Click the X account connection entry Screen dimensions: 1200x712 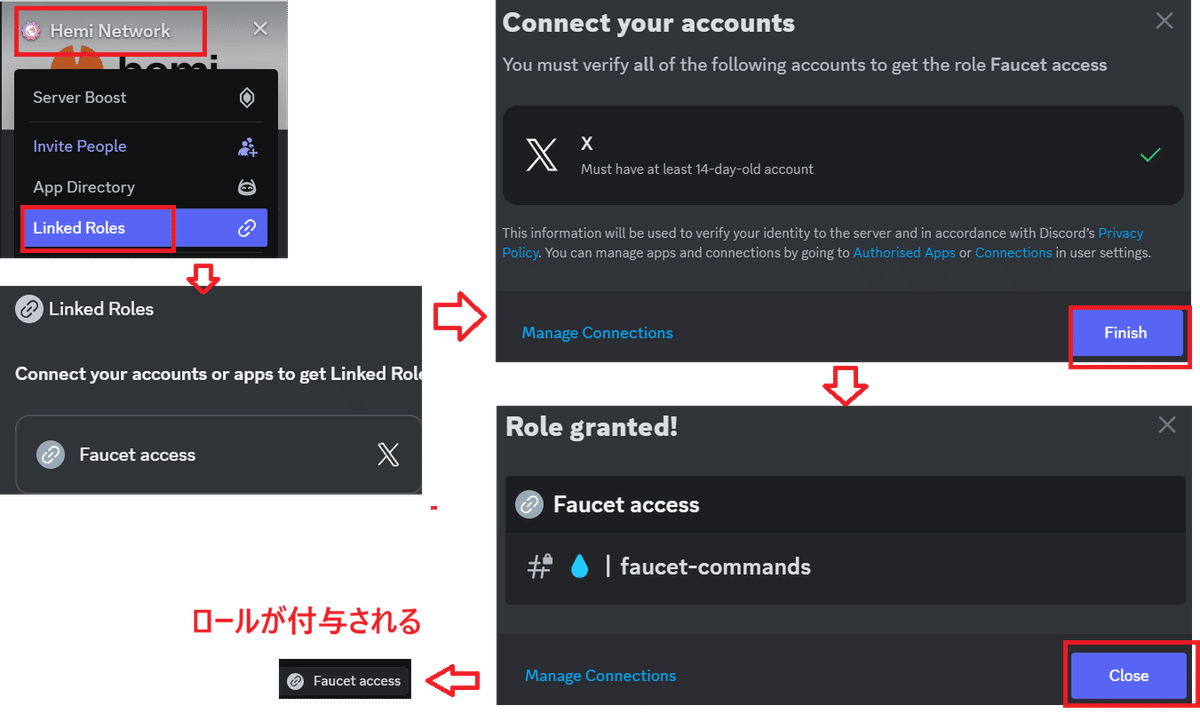(x=844, y=156)
